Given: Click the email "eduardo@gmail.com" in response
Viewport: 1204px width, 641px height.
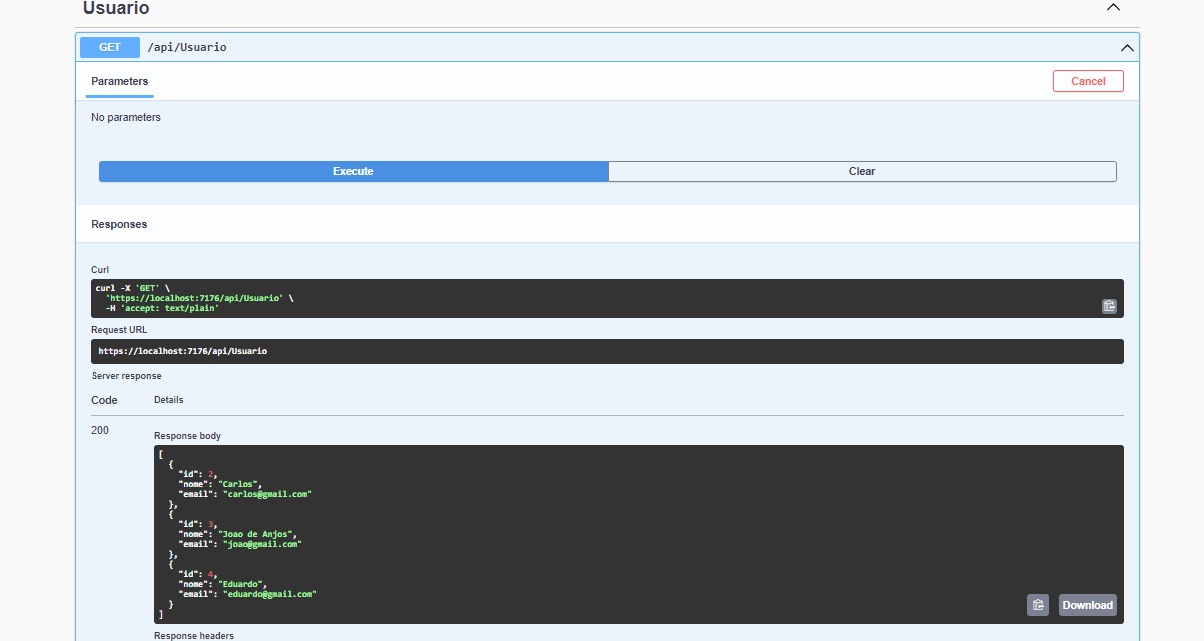Looking at the screenshot, I should tap(270, 594).
